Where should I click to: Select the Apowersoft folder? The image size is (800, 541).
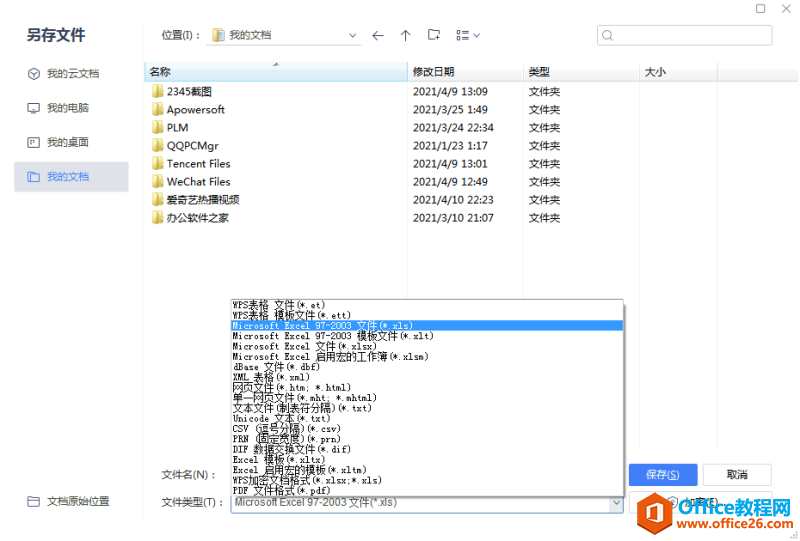tap(195, 109)
